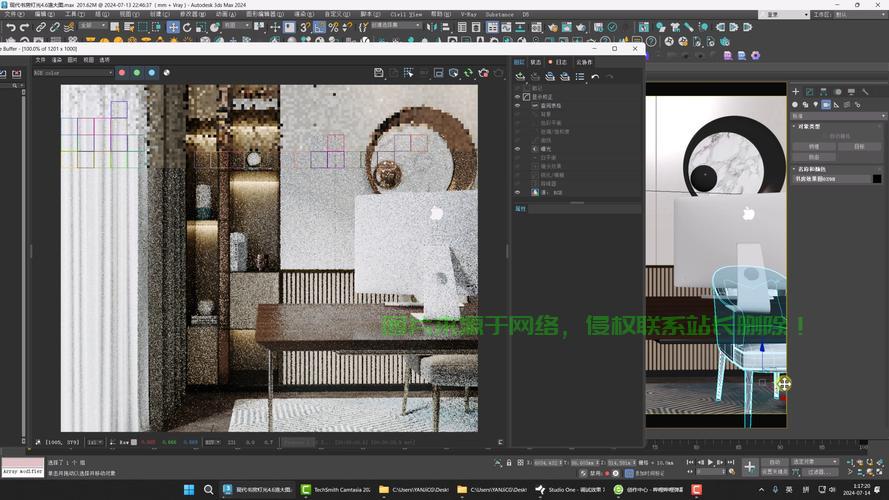Click the object color swatch
Screen dimensions: 889x500
point(877,179)
